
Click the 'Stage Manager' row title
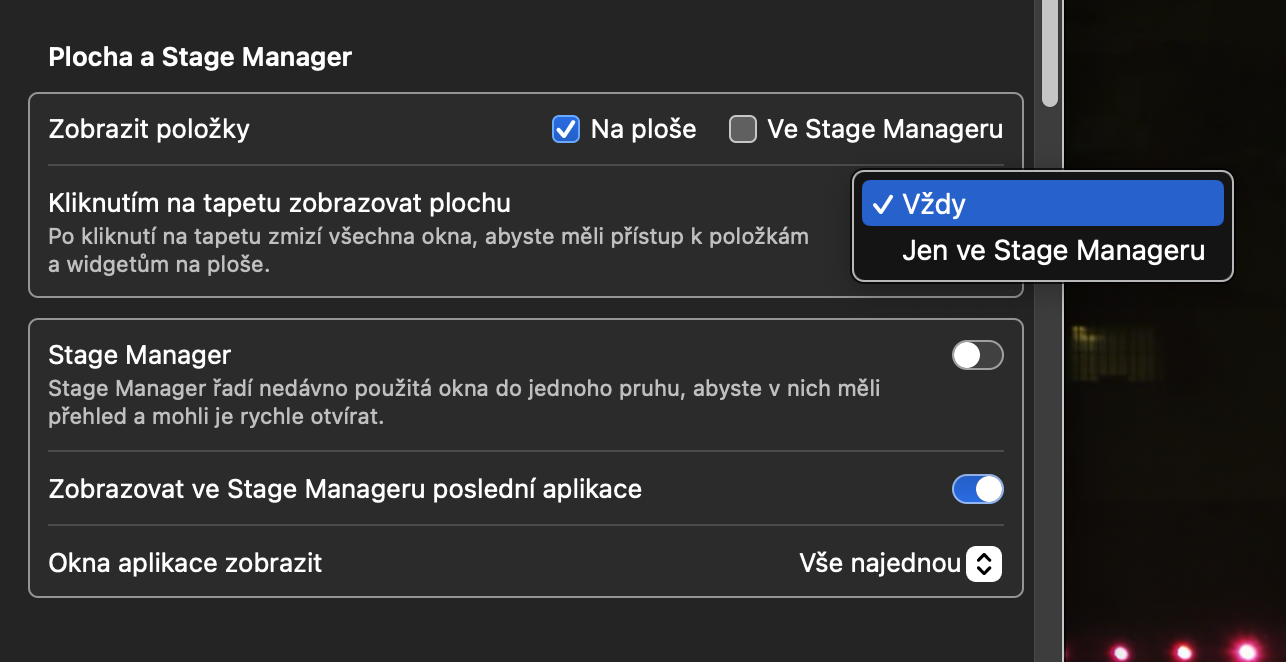pyautogui.click(x=140, y=355)
